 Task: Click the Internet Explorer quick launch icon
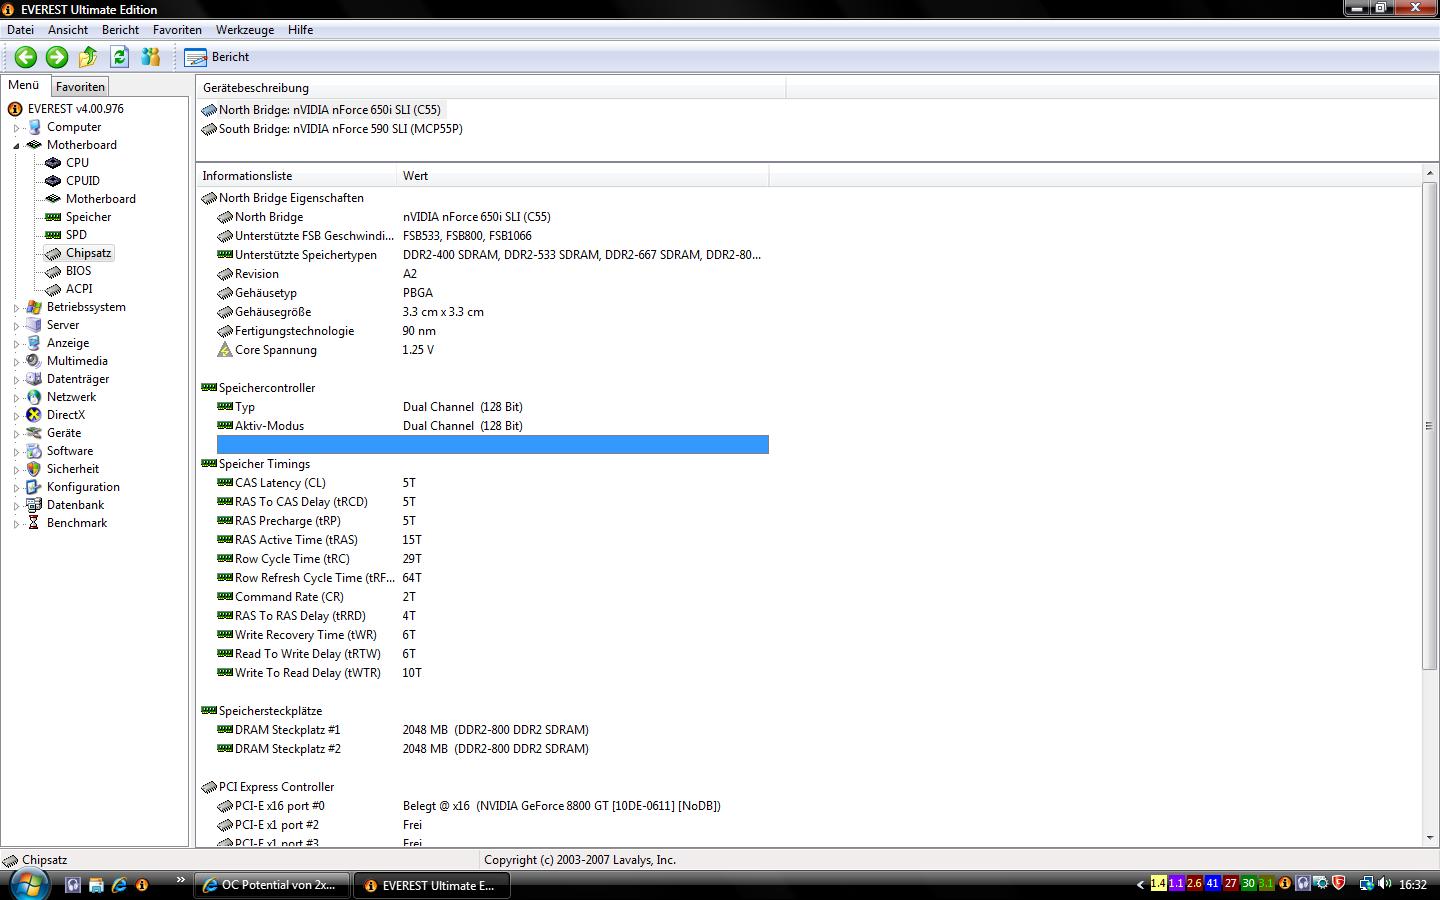(119, 885)
